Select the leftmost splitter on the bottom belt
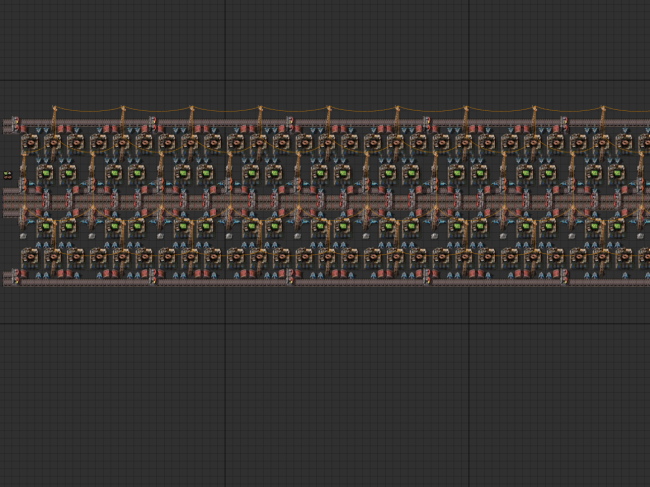The image size is (650, 487). pyautogui.click(x=15, y=277)
